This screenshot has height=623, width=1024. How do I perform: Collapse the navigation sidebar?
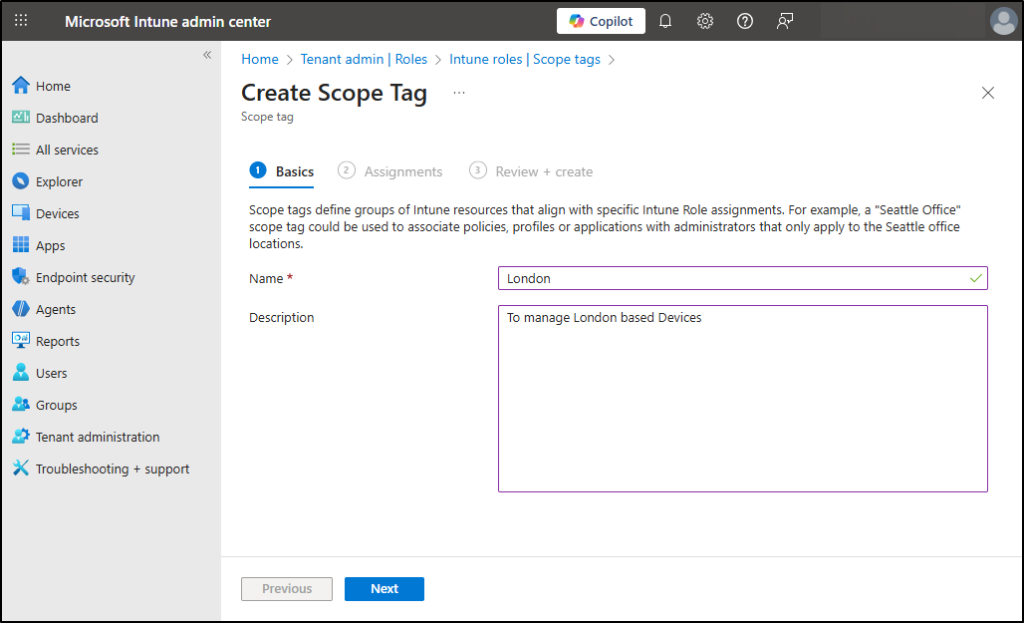tap(207, 55)
